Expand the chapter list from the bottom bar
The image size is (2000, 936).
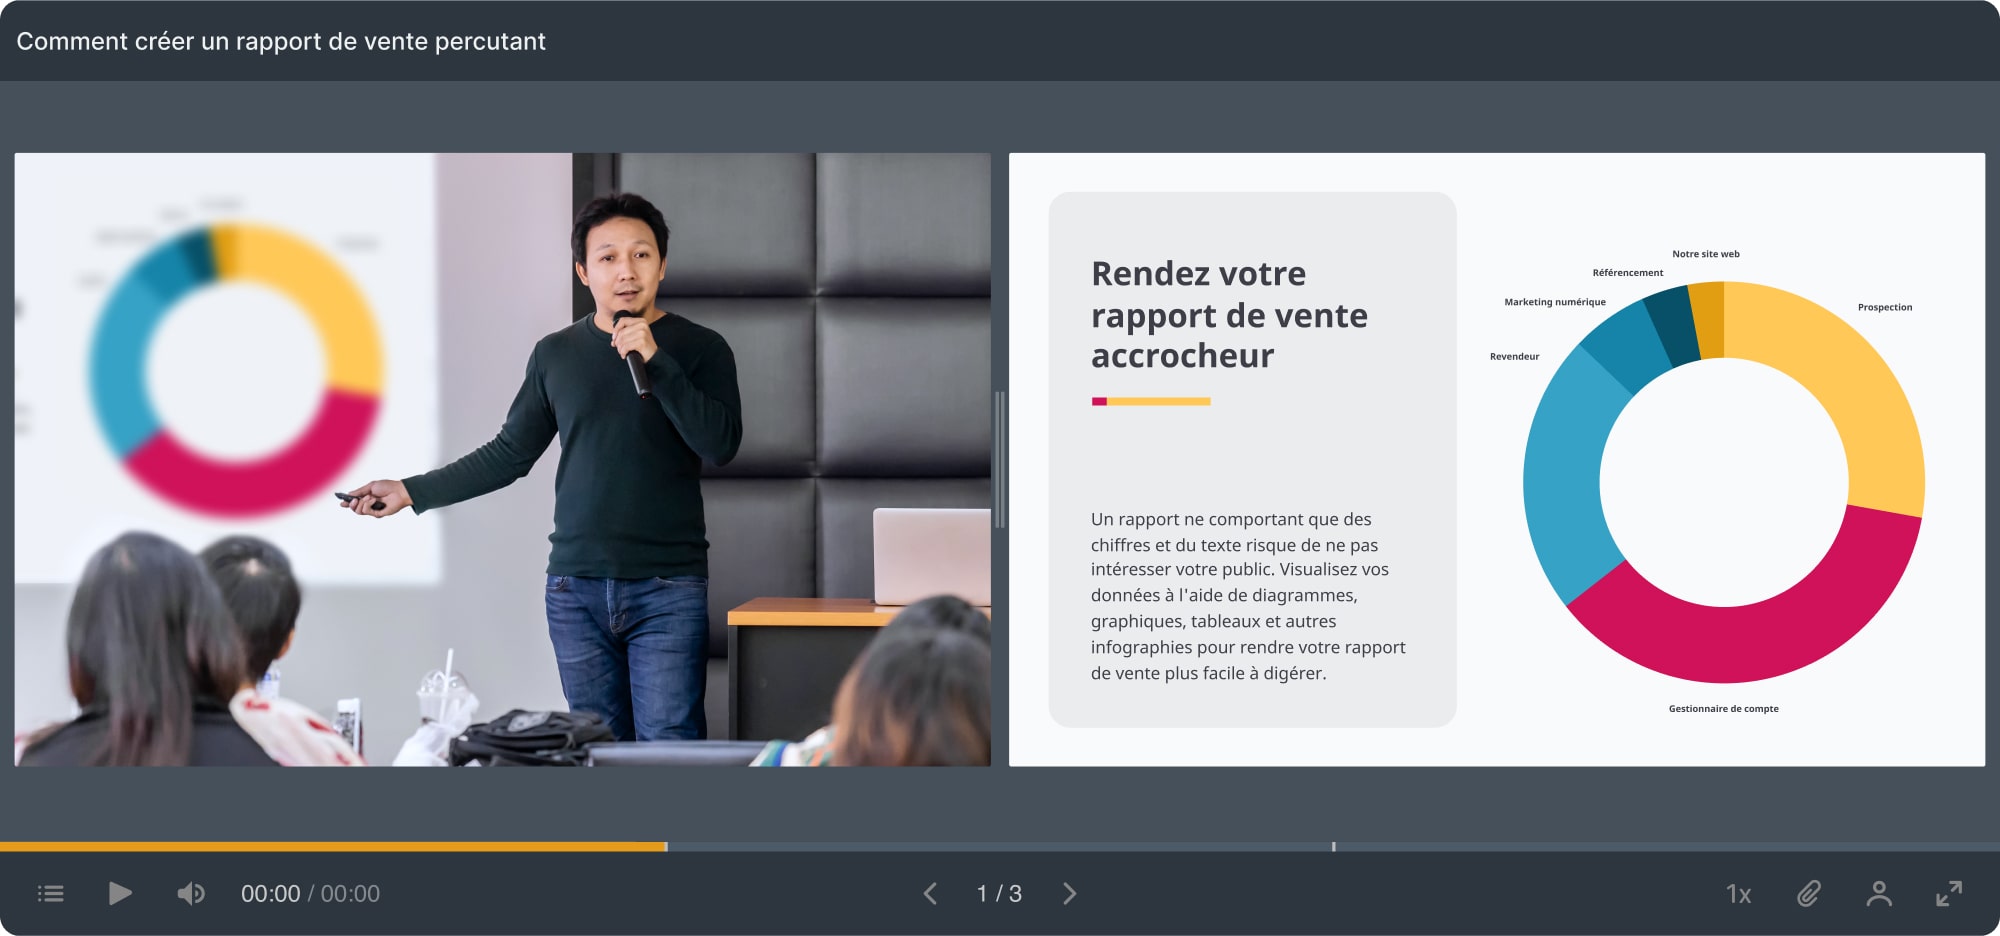[x=50, y=893]
